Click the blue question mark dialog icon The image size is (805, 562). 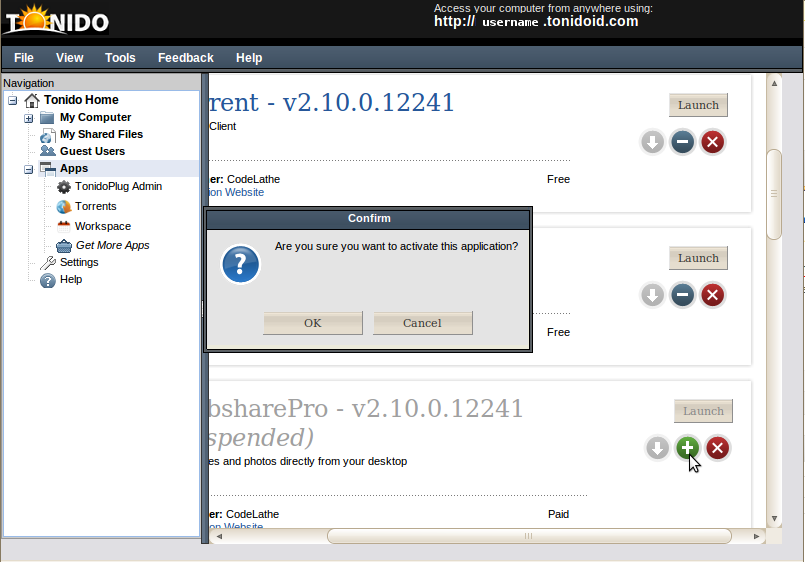click(x=240, y=264)
